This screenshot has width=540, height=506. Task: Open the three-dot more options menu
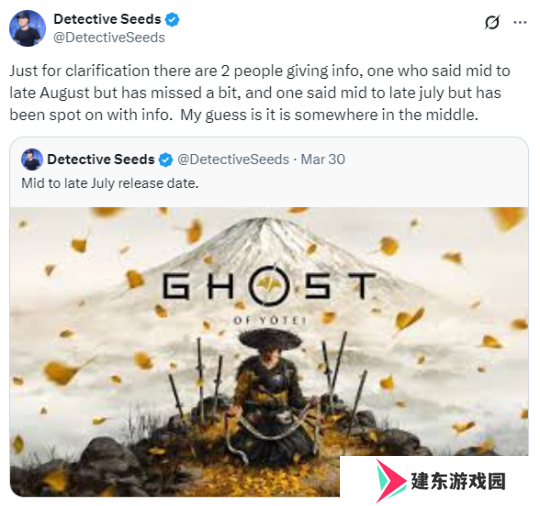pyautogui.click(x=520, y=22)
